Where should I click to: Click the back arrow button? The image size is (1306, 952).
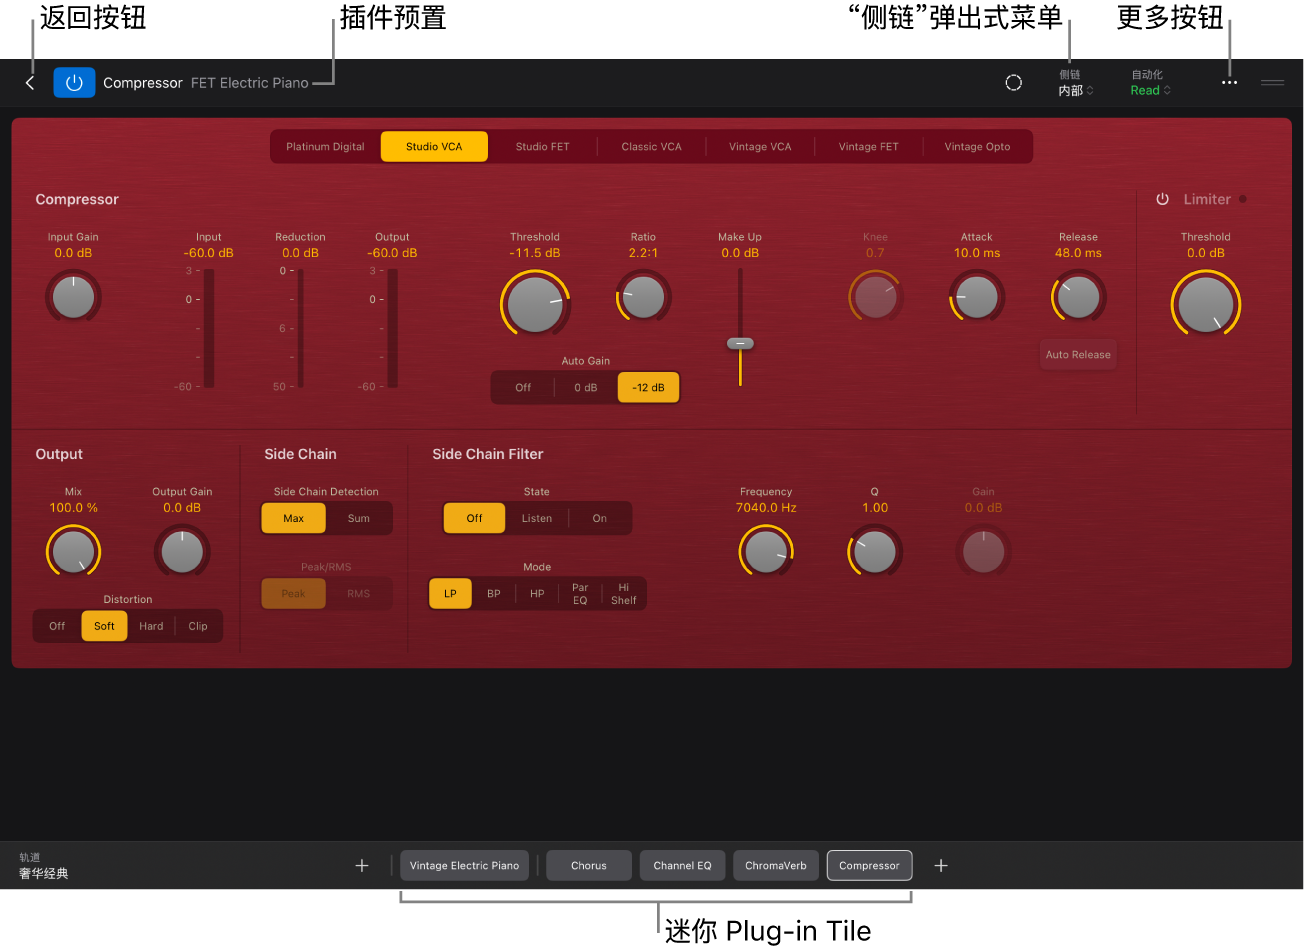[x=30, y=83]
